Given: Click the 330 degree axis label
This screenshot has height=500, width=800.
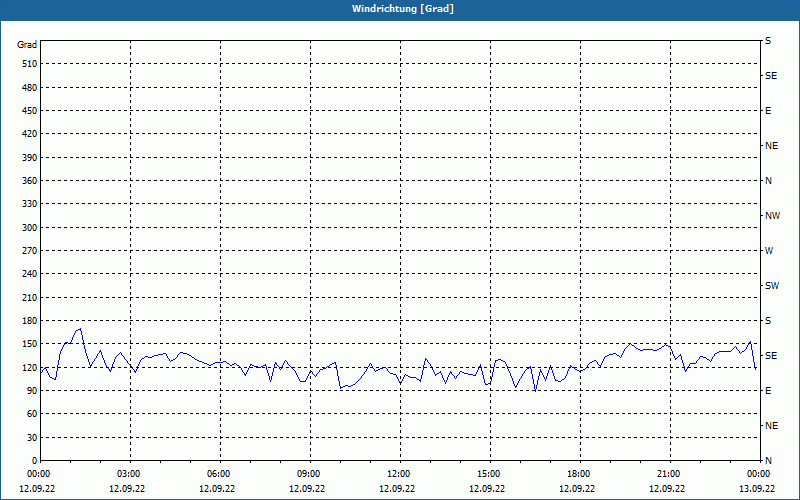Looking at the screenshot, I should click(30, 204).
